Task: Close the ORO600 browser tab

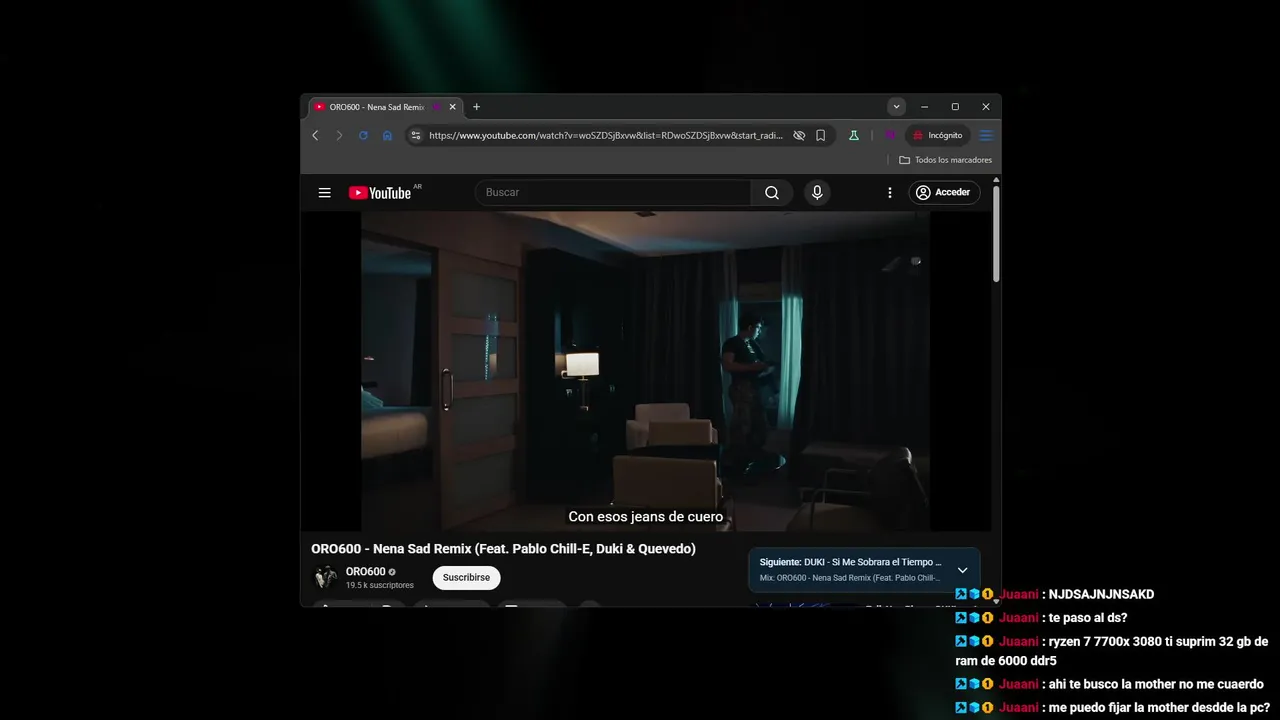Action: [x=453, y=107]
